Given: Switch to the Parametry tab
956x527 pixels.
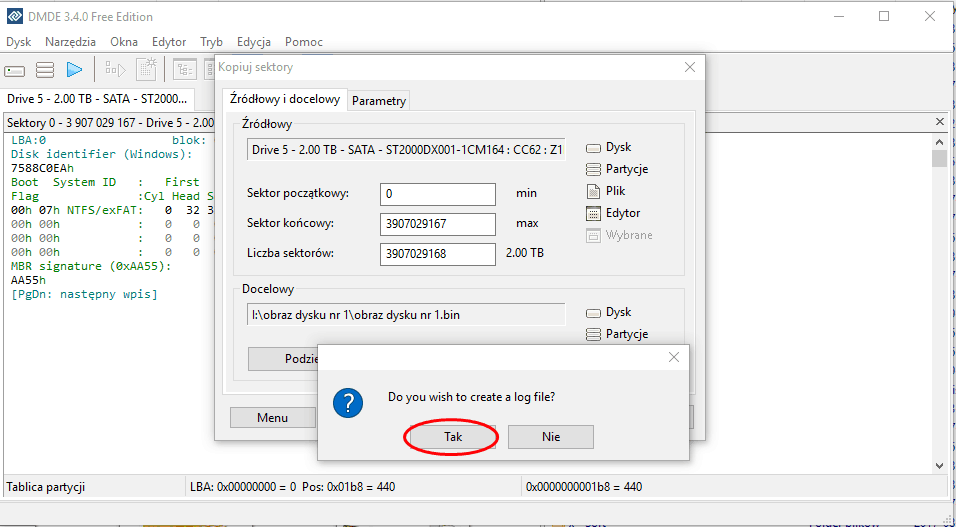Looking at the screenshot, I should (x=379, y=101).
